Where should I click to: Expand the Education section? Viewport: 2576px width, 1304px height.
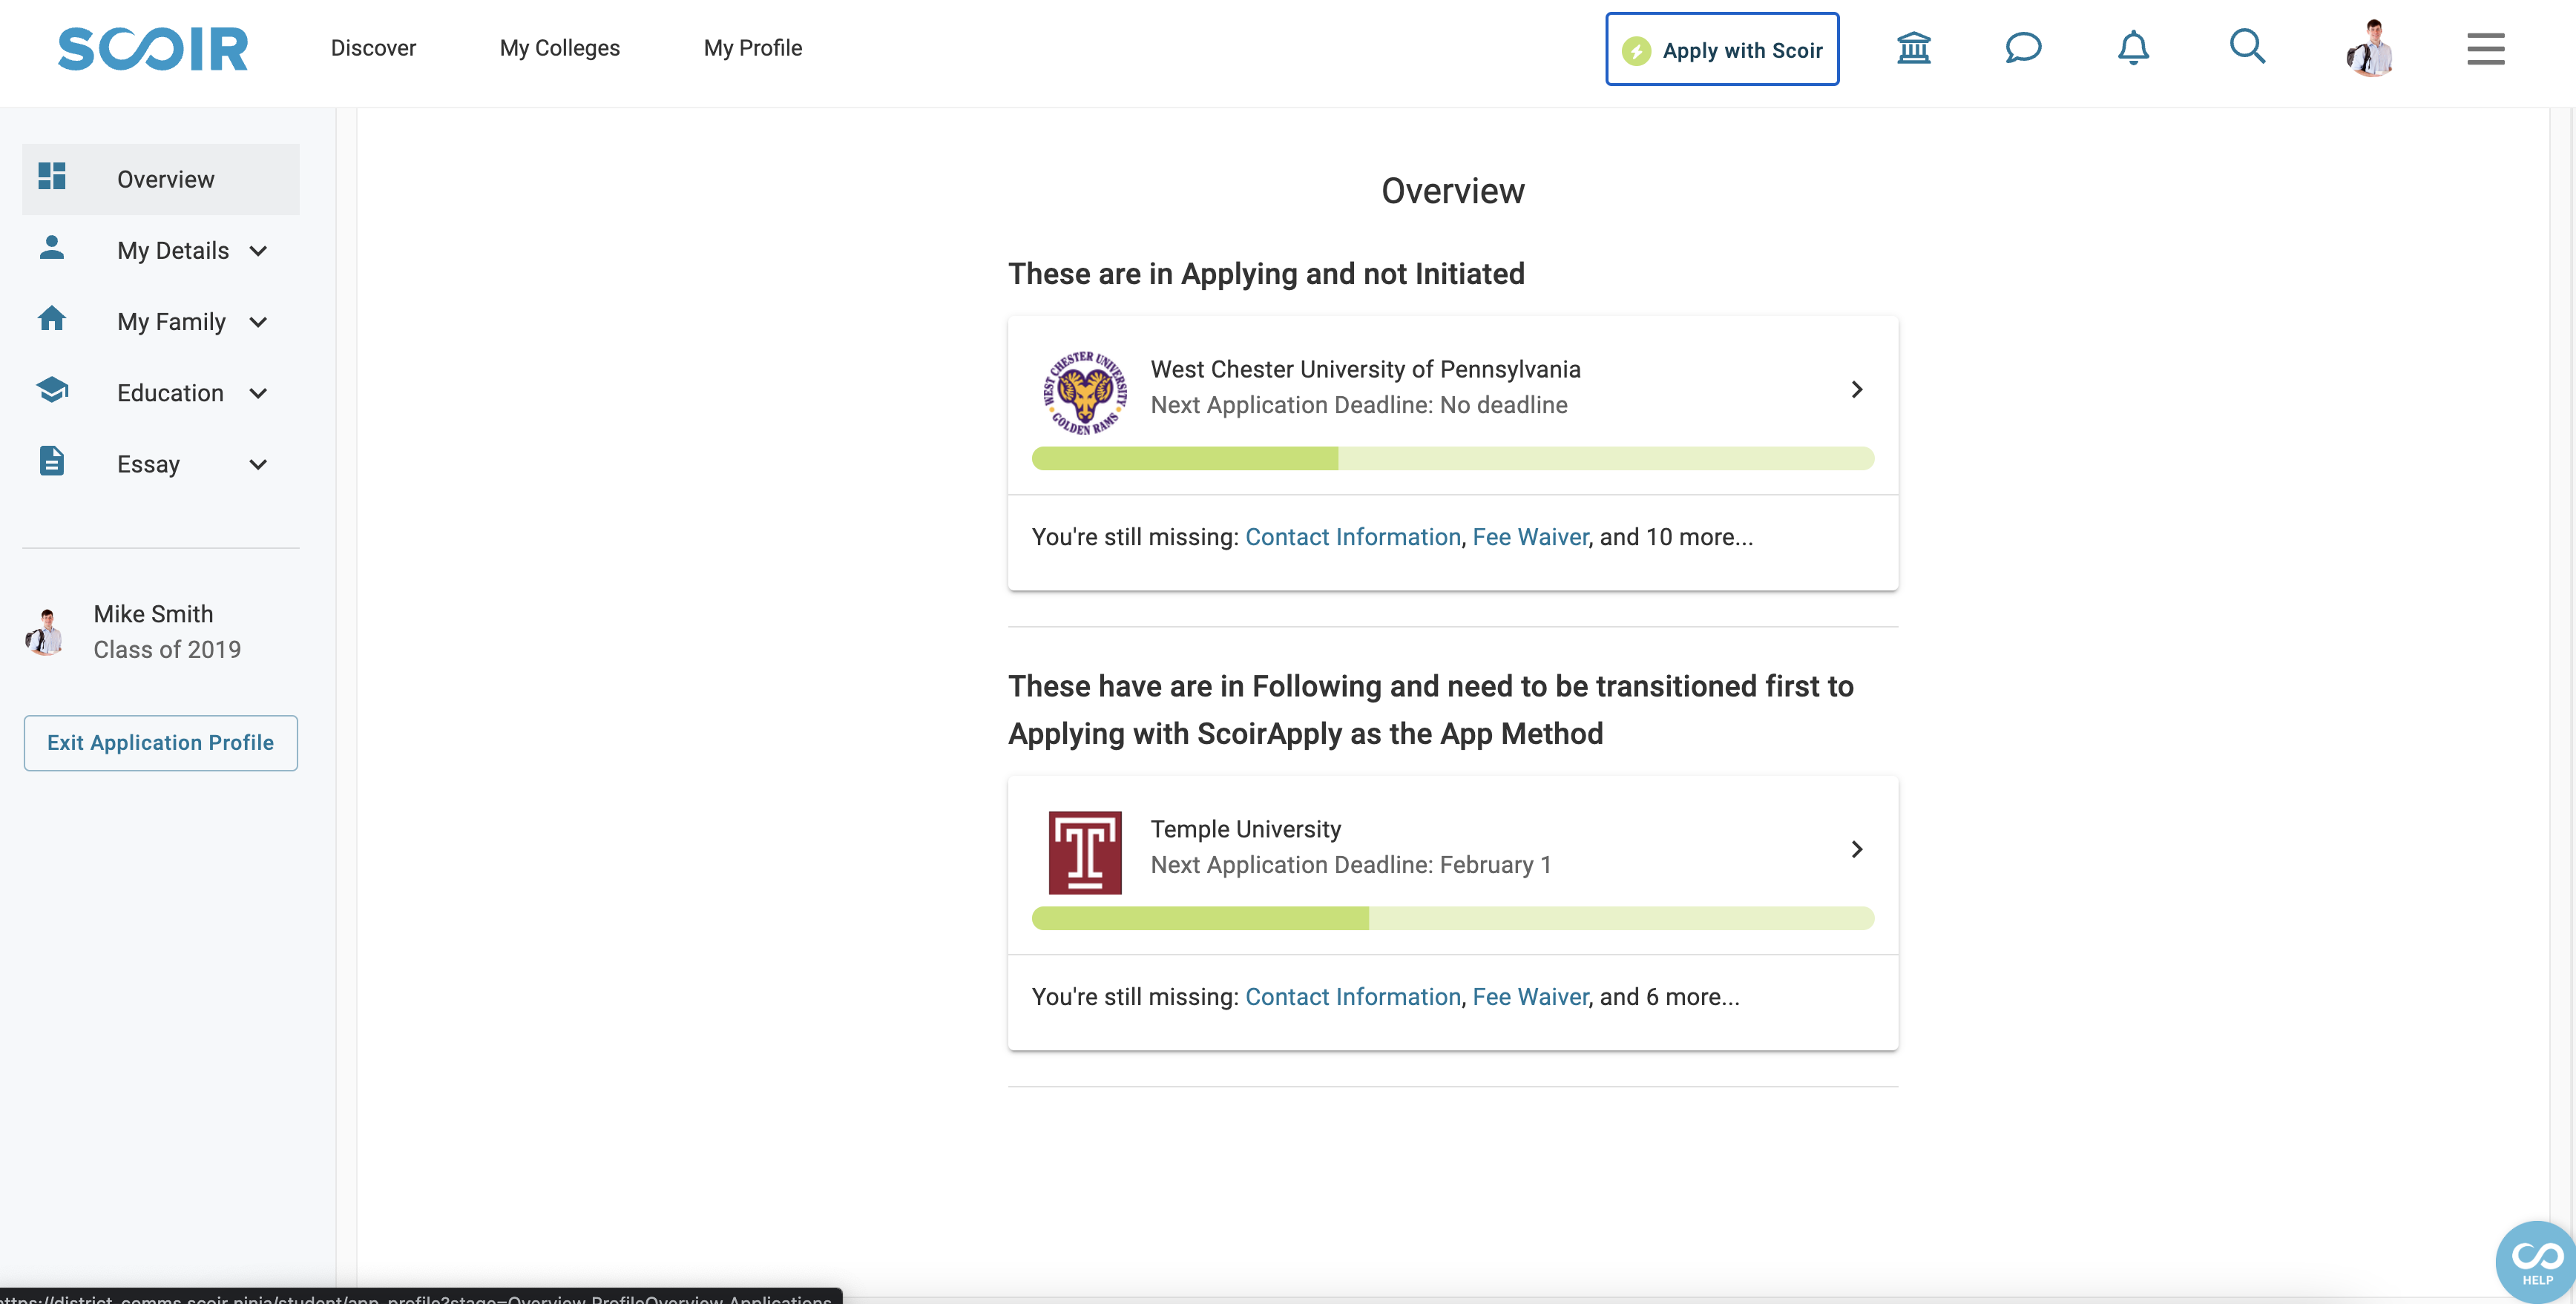pyautogui.click(x=258, y=393)
